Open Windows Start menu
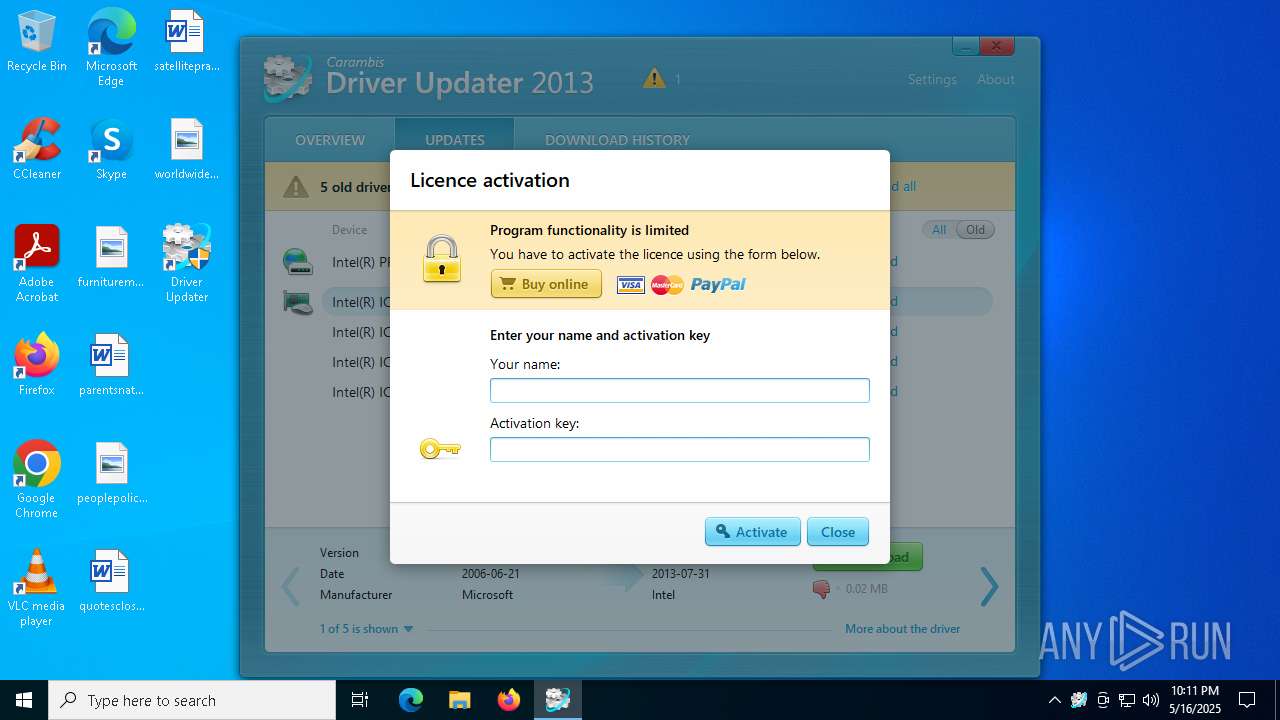The image size is (1280, 720). coord(24,700)
